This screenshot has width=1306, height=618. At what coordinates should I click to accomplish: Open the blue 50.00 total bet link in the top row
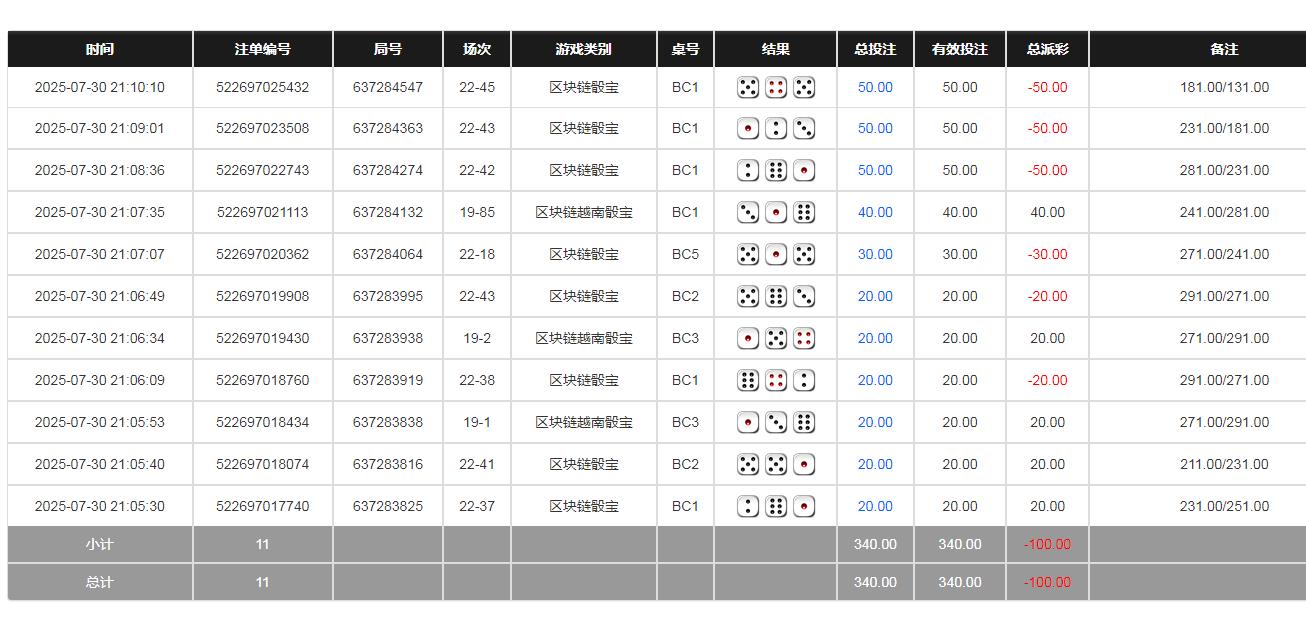click(874, 87)
